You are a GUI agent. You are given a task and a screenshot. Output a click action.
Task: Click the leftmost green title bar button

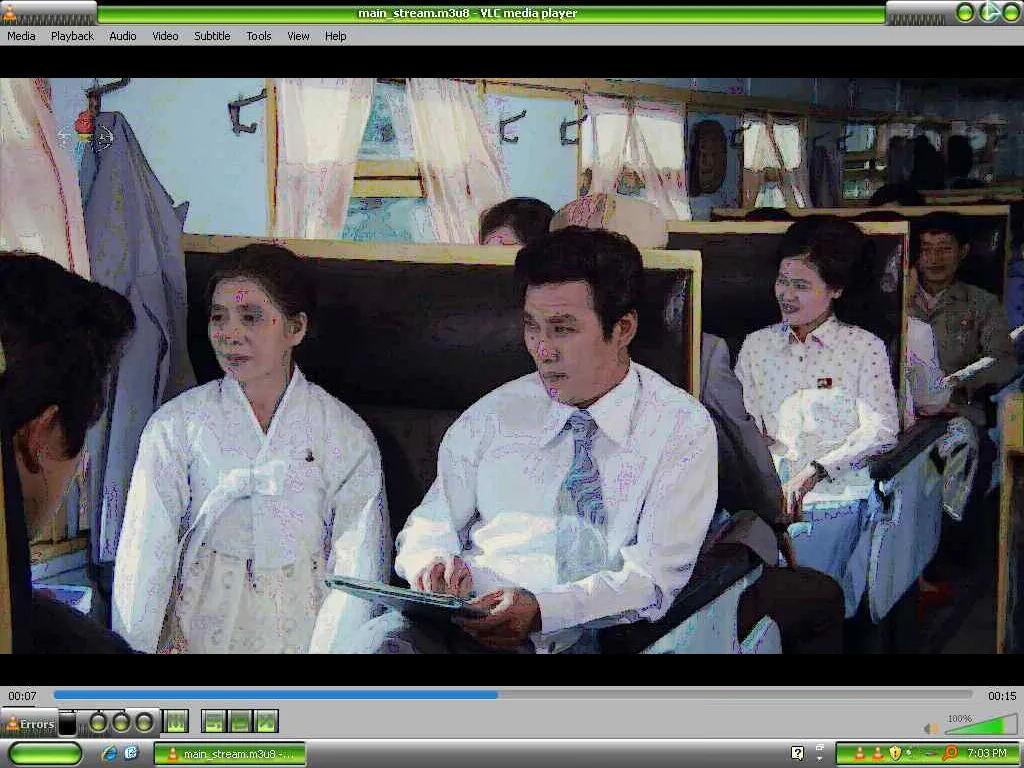click(965, 12)
